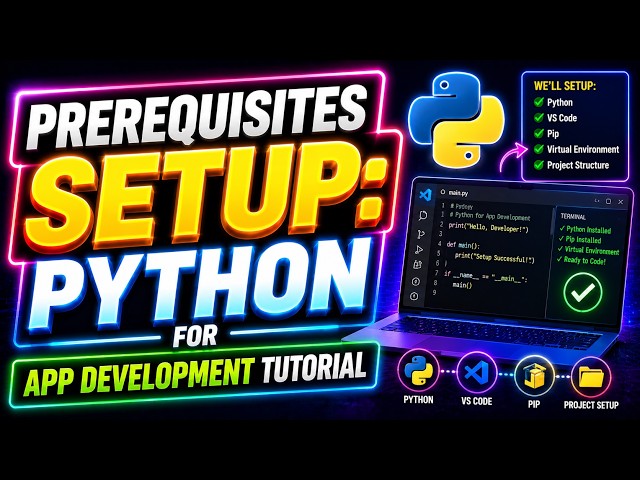Click the check before 'Pip Installed'
Screen dimensions: 640x480
tap(561, 239)
